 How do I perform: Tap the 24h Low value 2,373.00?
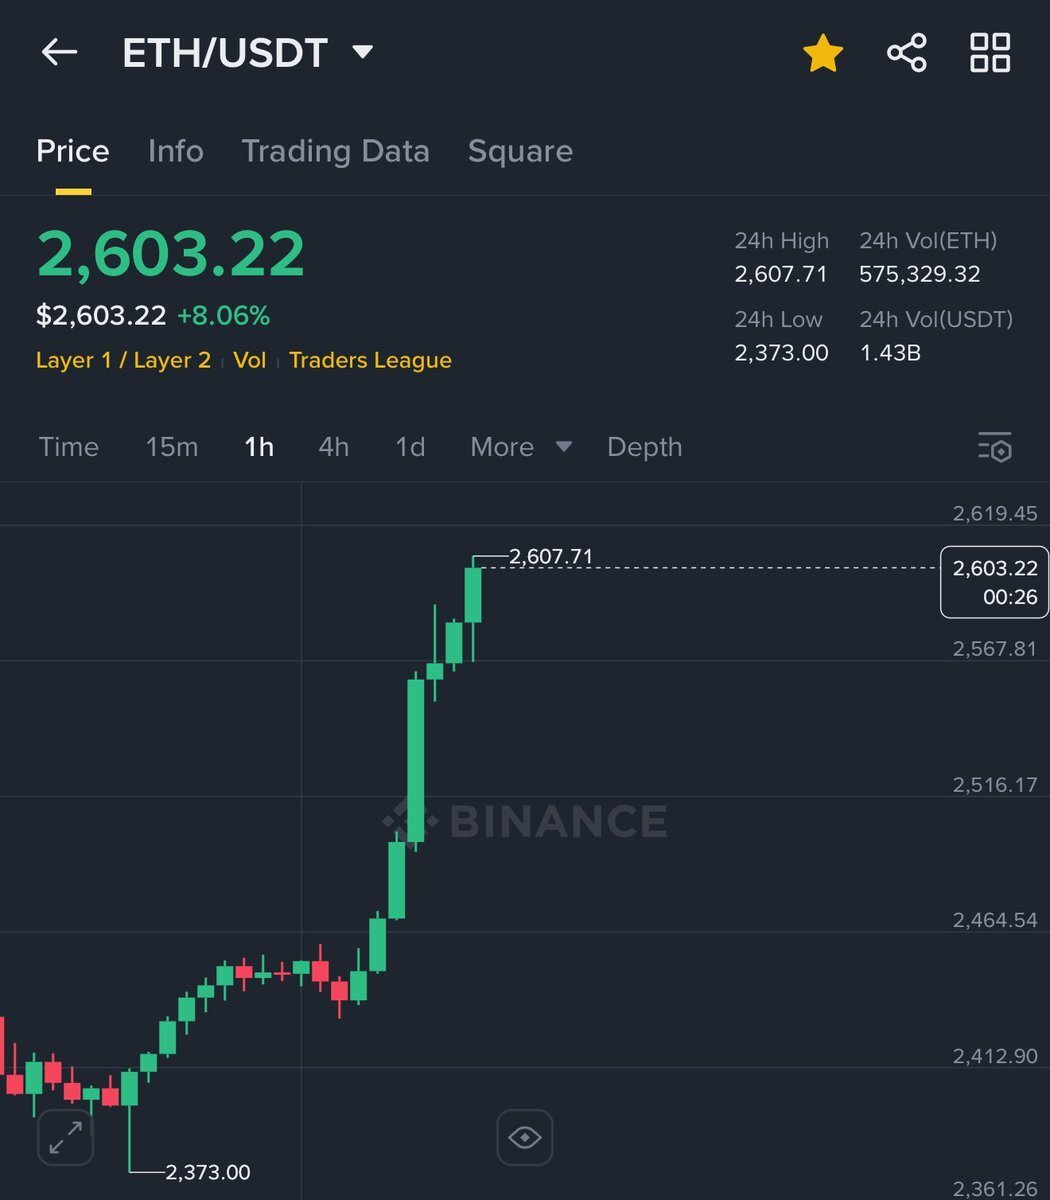[782, 352]
